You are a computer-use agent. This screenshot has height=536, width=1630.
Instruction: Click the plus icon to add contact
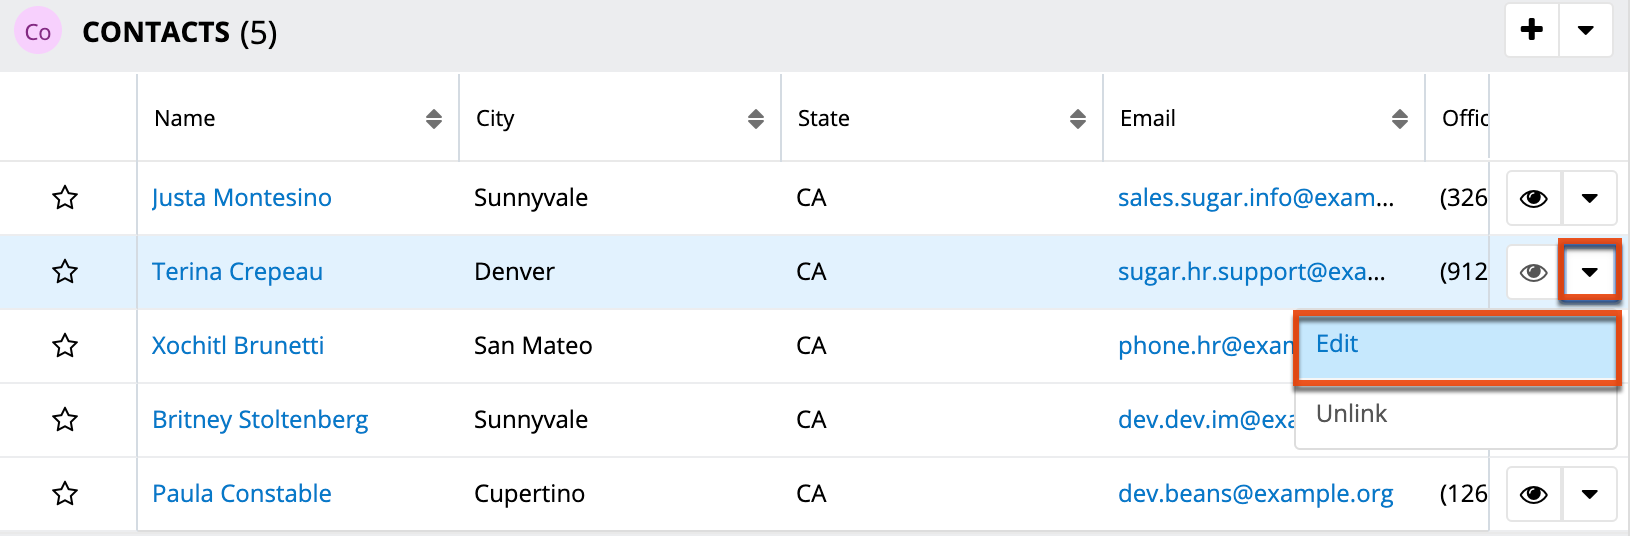pos(1531,30)
